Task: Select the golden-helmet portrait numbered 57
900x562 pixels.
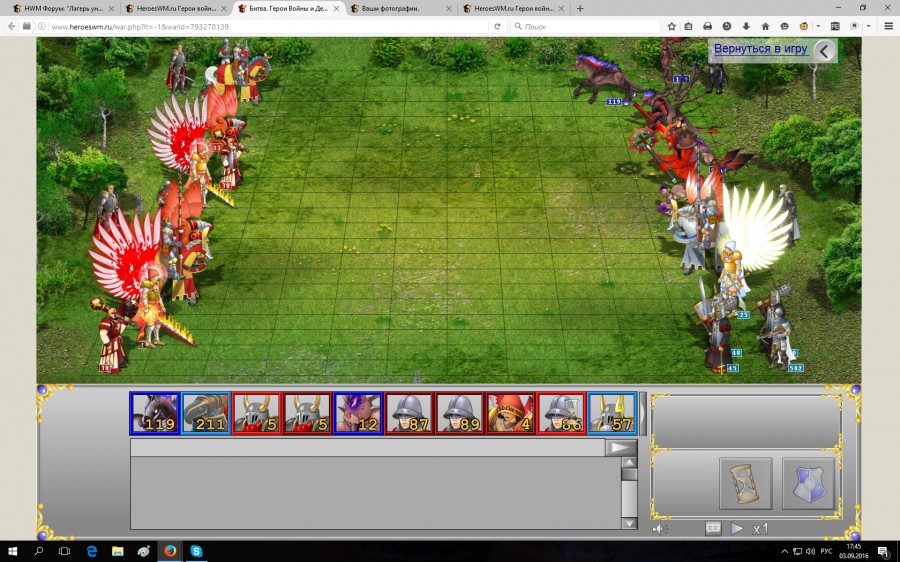Action: (612, 413)
